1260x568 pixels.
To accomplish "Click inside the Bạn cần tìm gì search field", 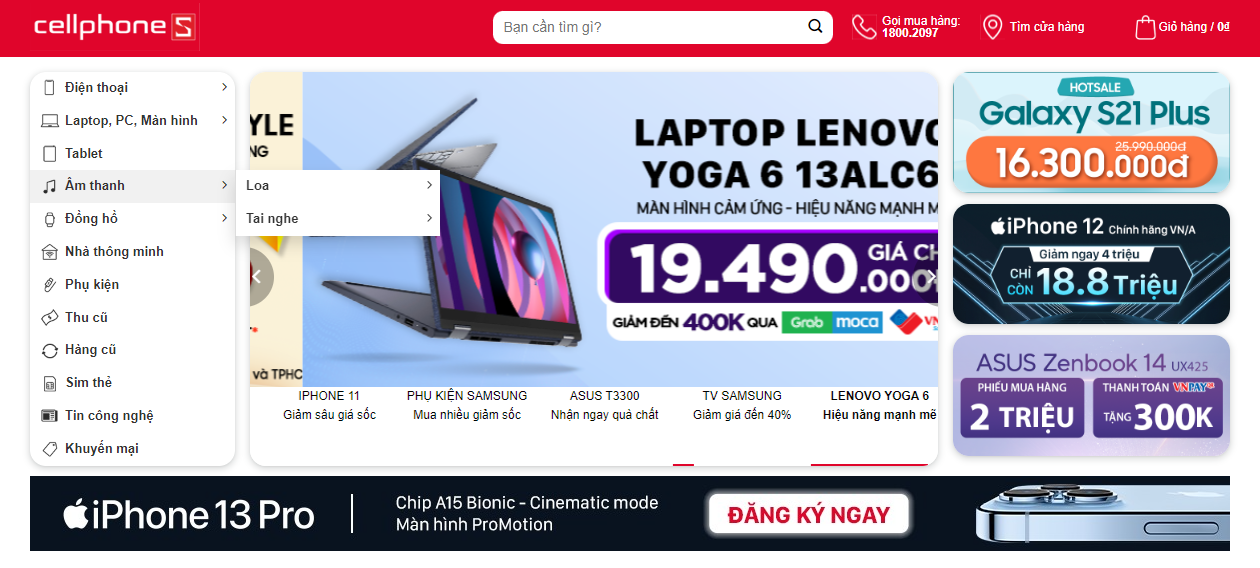I will pos(650,27).
